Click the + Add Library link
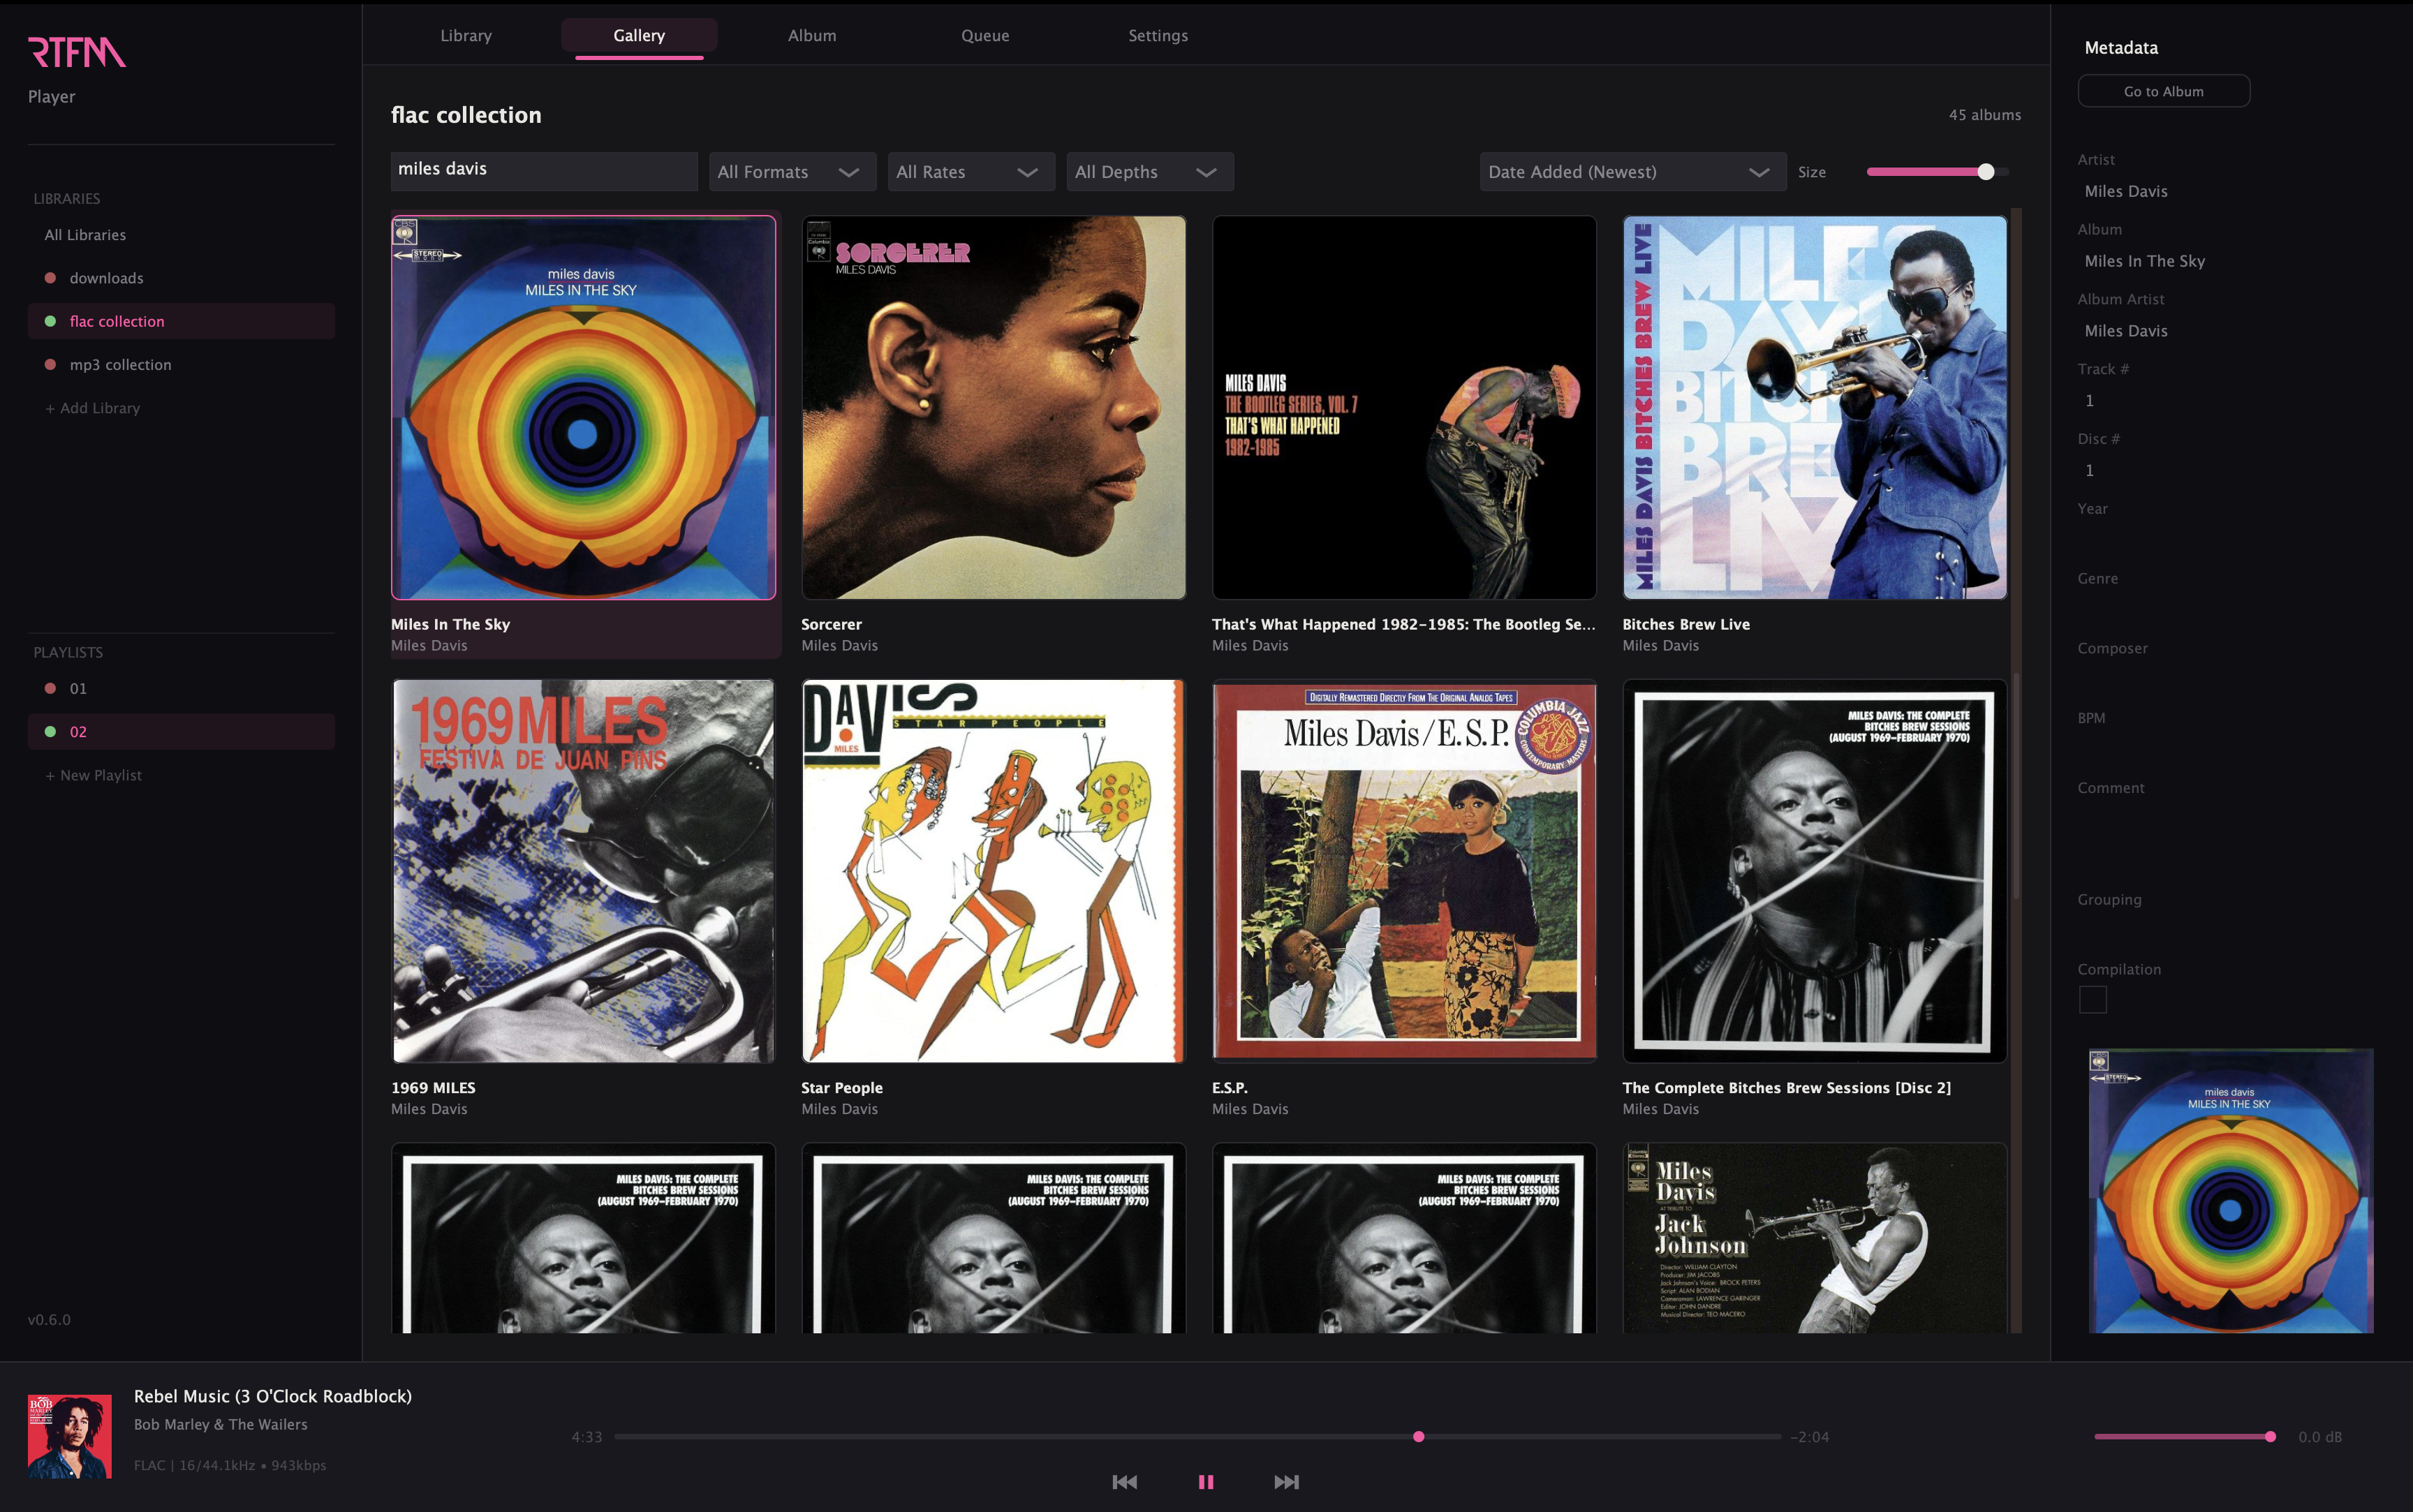Screen dimensions: 2413x1512 pos(92,408)
